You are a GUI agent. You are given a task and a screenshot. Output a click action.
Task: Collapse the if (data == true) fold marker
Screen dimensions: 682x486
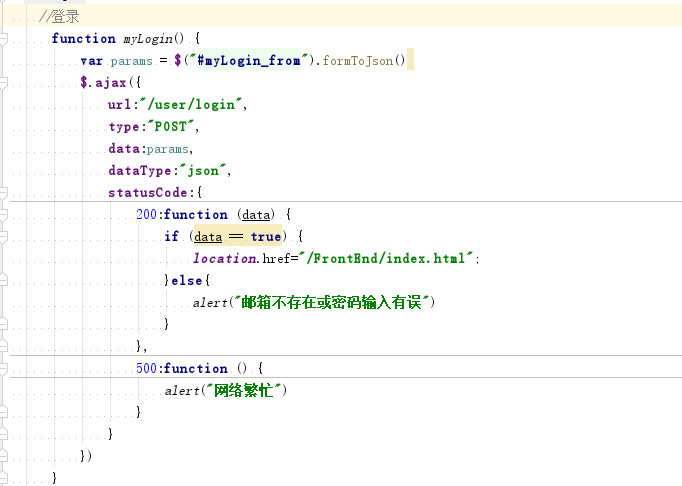coord(3,237)
